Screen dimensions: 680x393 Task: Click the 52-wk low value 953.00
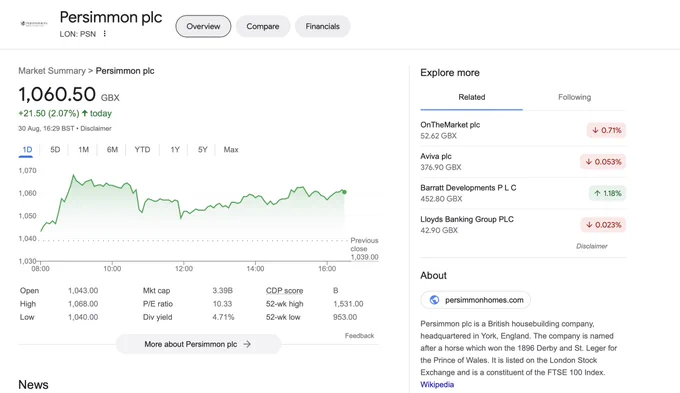pyautogui.click(x=345, y=317)
